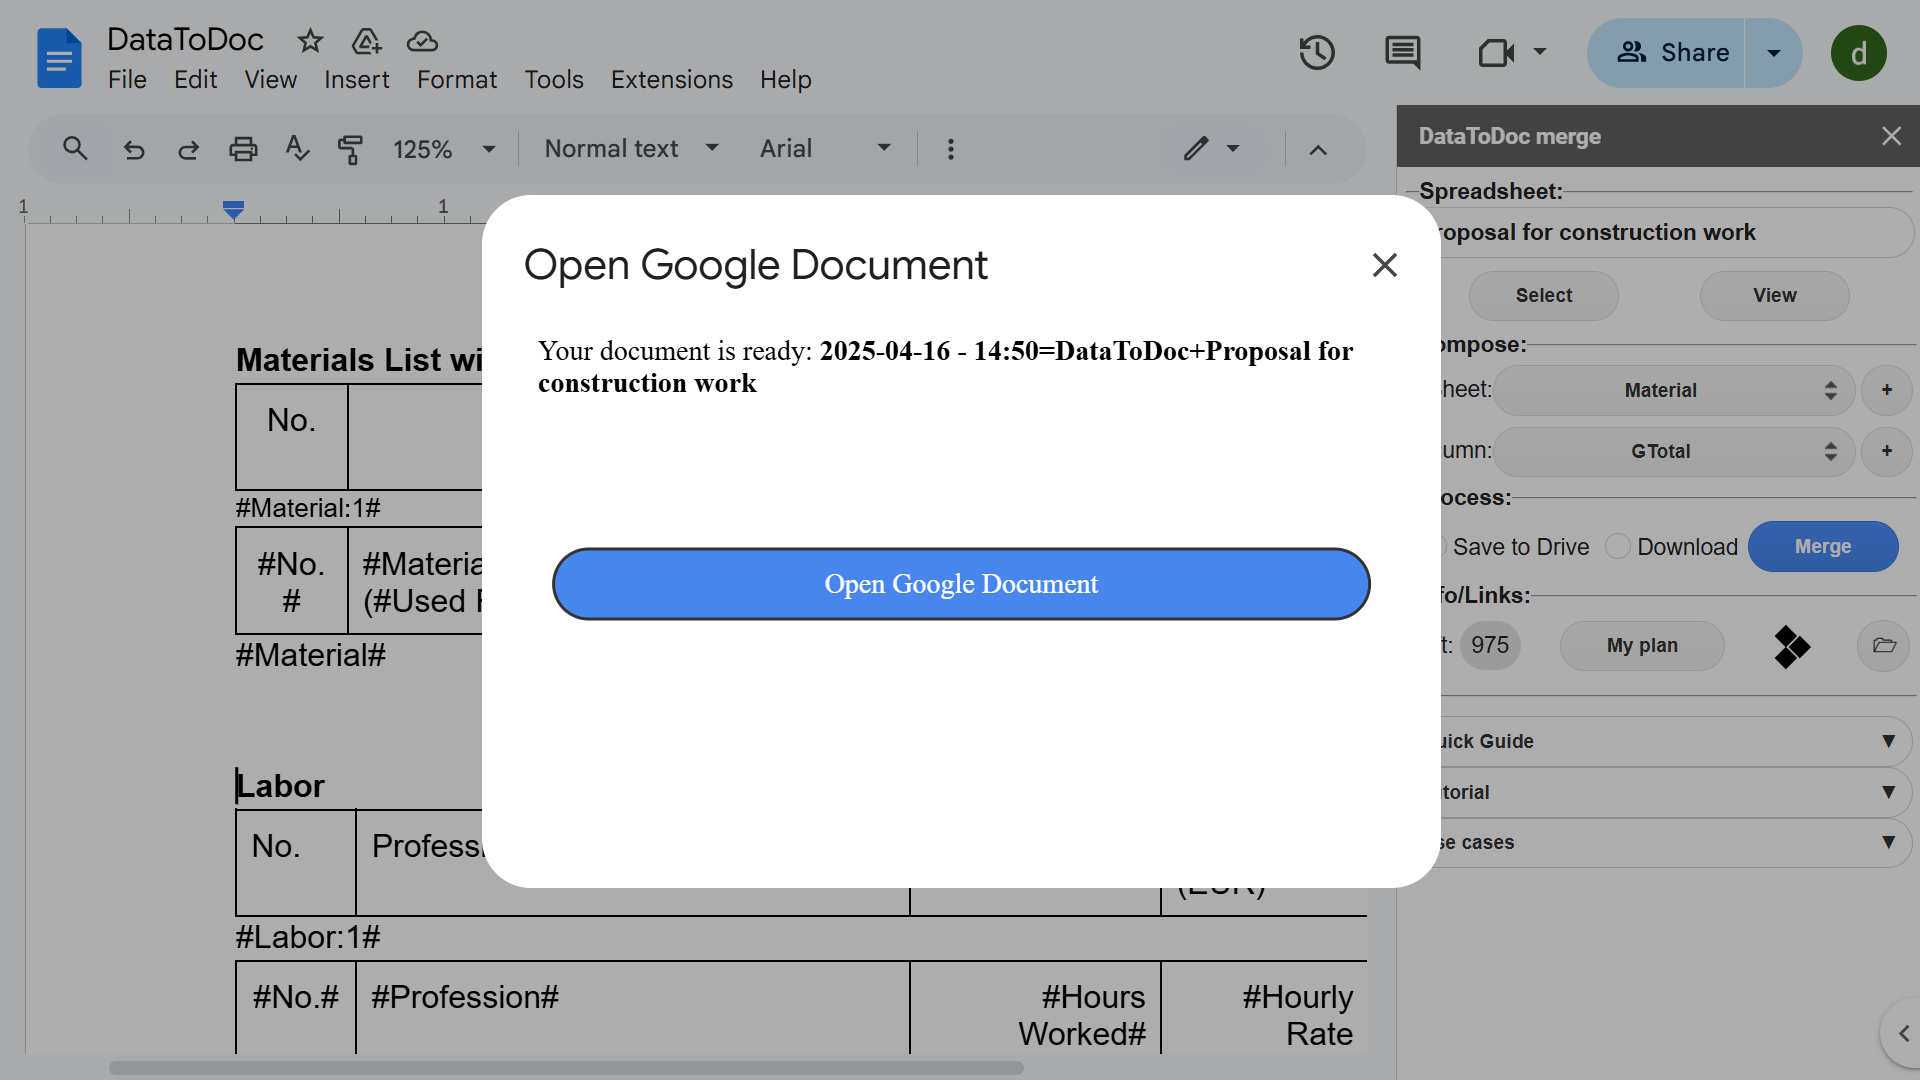This screenshot has height=1080, width=1920.
Task: Open the Material sheet selector
Action: (x=1674, y=390)
